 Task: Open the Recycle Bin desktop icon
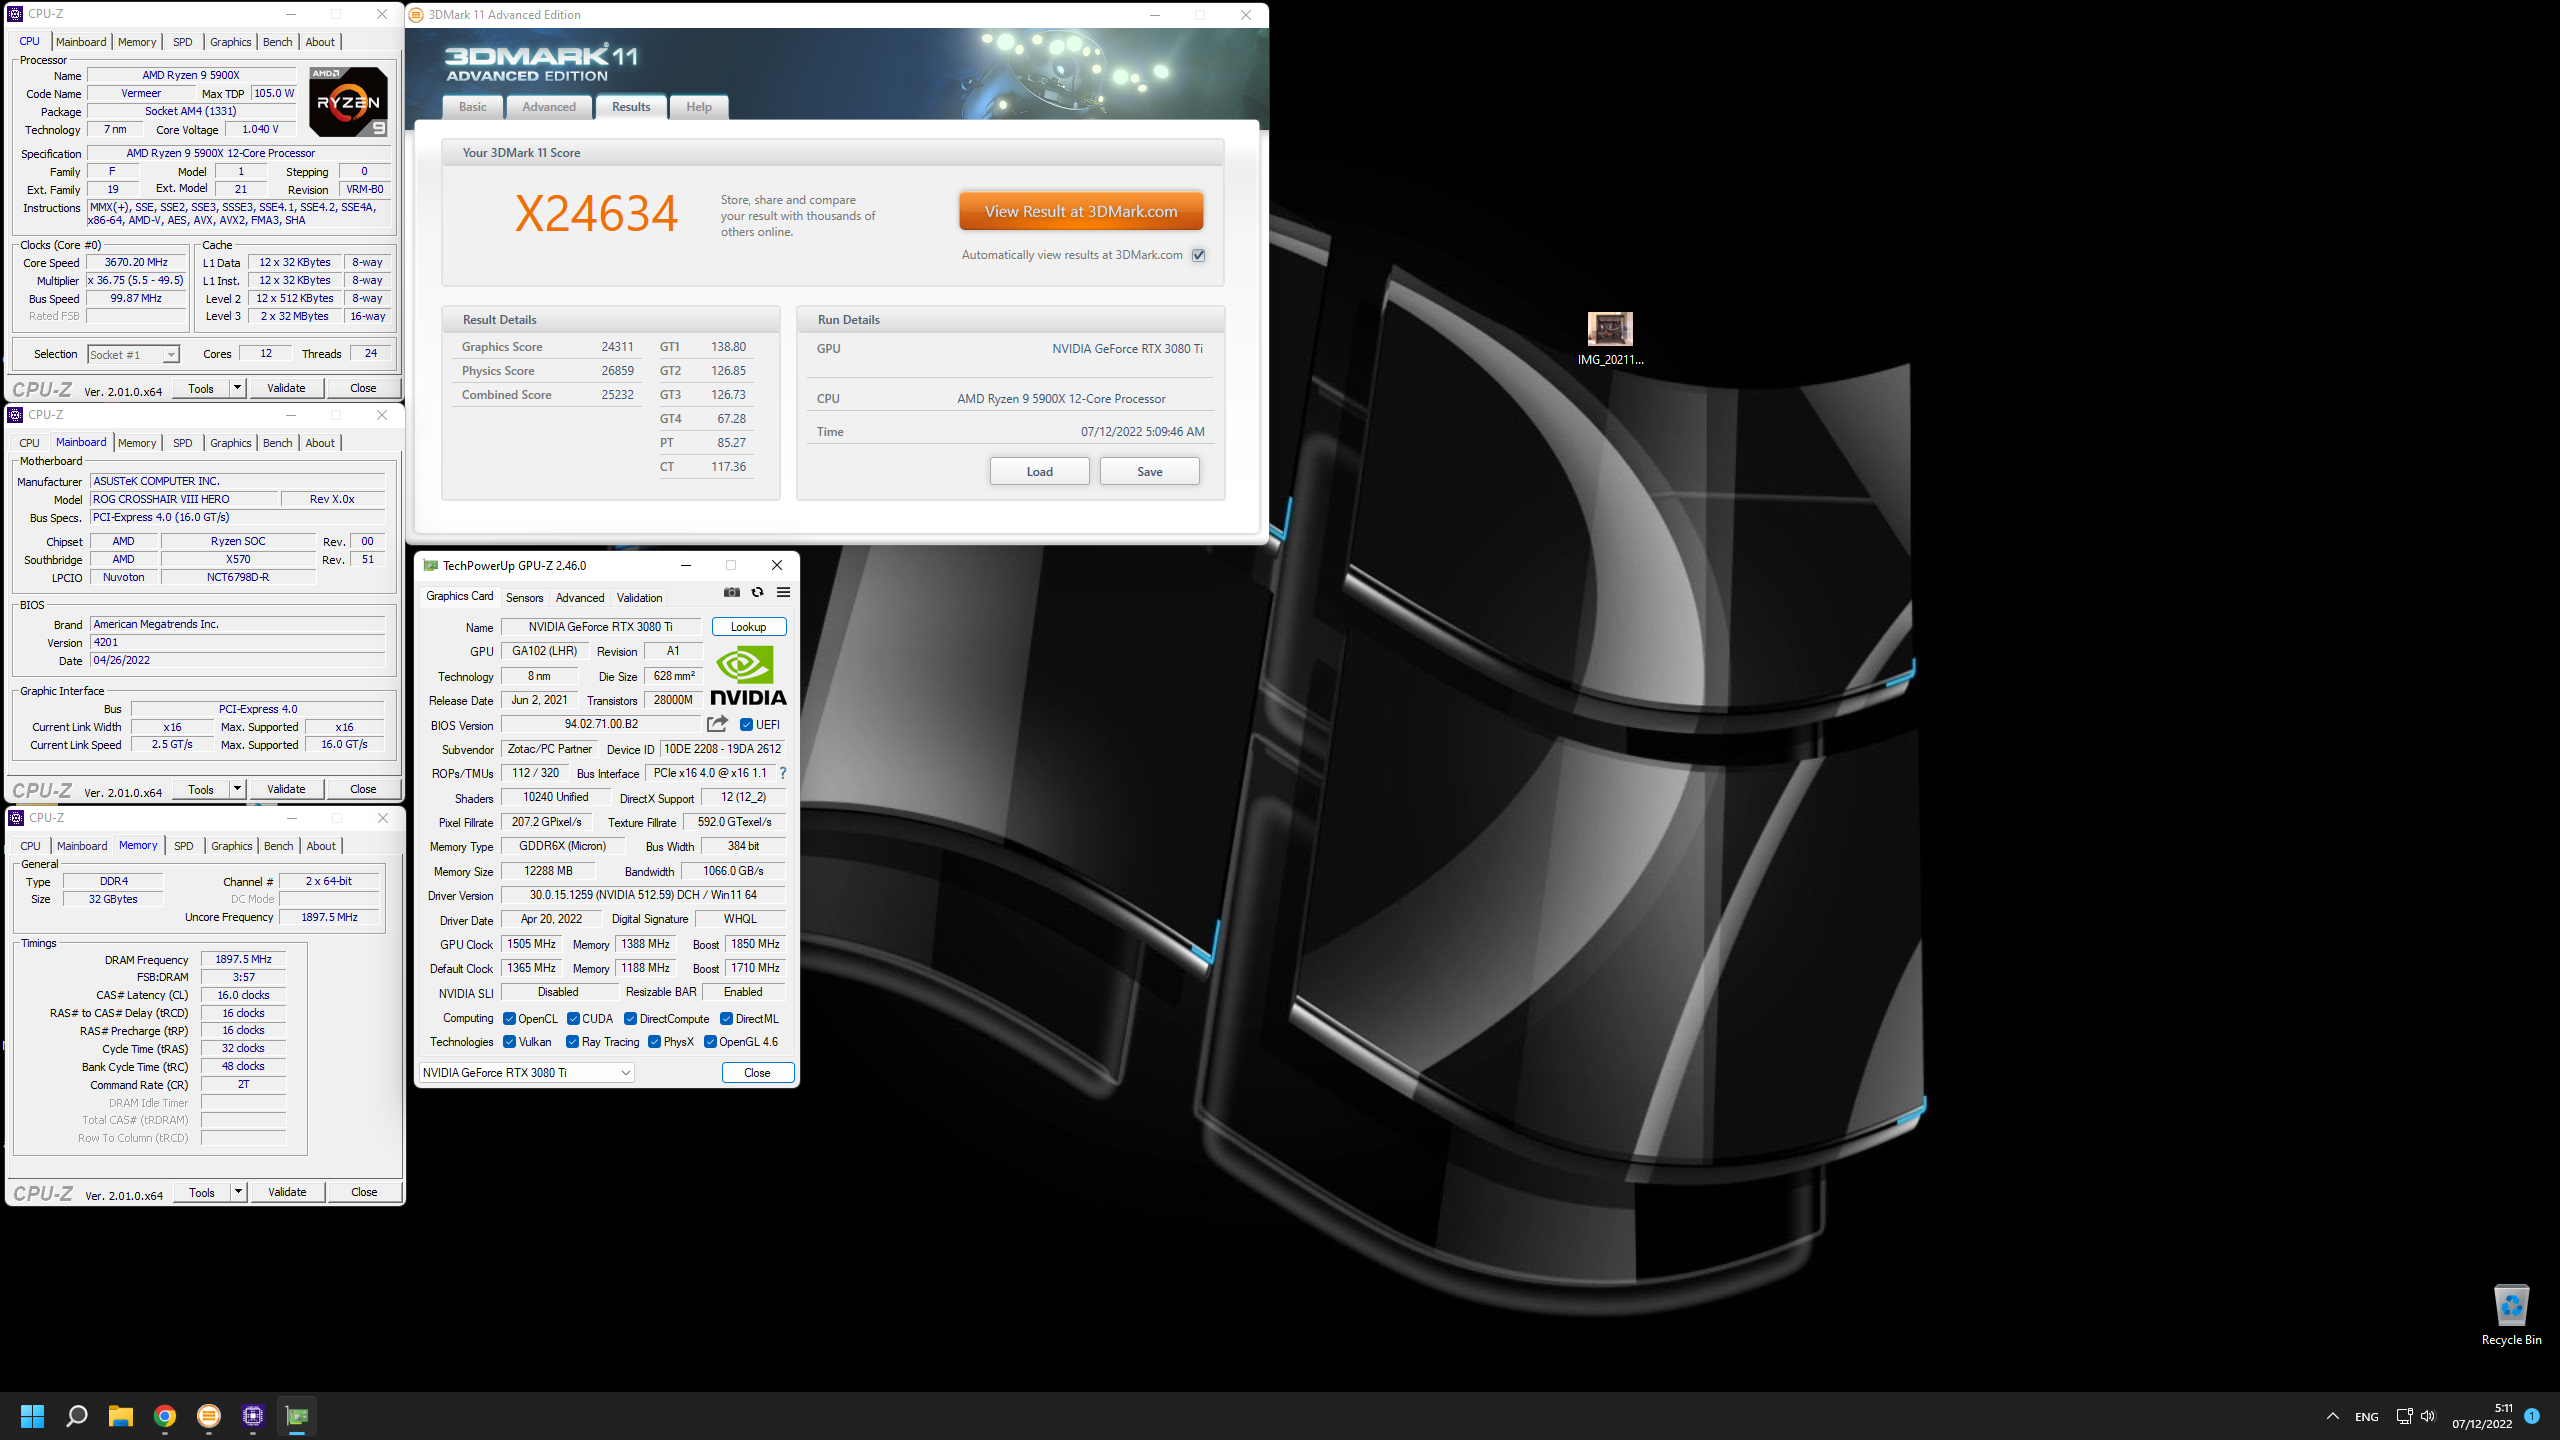(x=2511, y=1315)
